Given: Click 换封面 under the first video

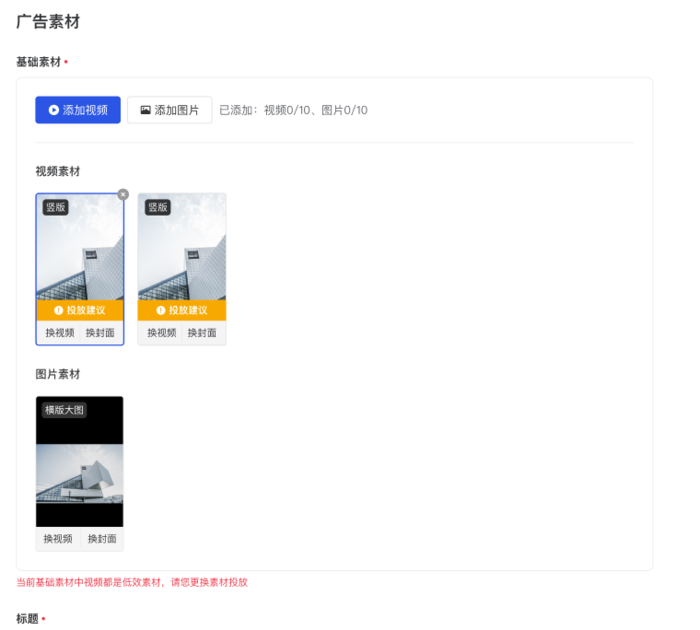Looking at the screenshot, I should pyautogui.click(x=100, y=333).
